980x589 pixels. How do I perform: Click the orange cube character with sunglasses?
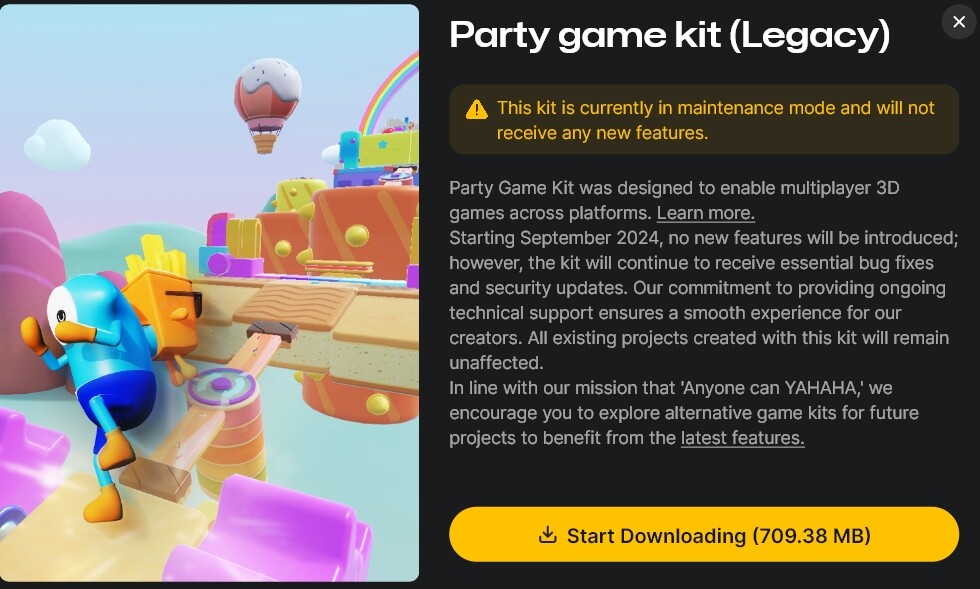166,313
